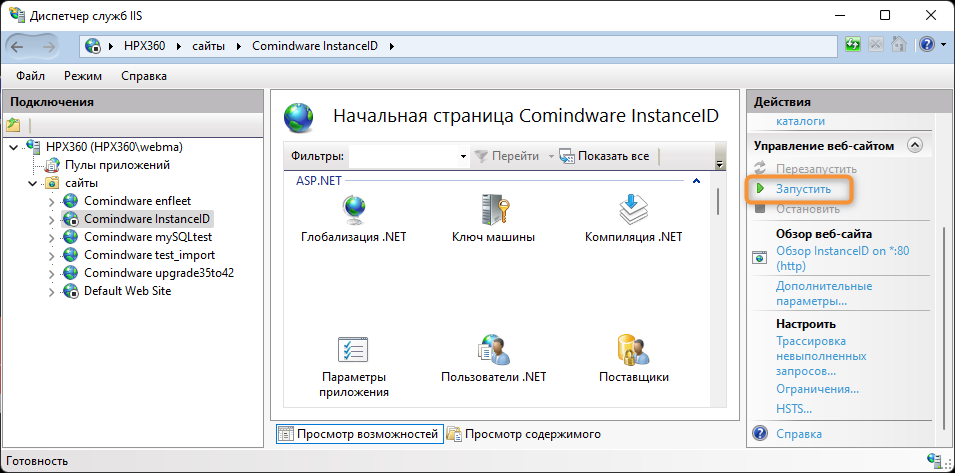Open Дополнительные параметры link
Screen dimensions: 955x473
[x=824, y=293]
